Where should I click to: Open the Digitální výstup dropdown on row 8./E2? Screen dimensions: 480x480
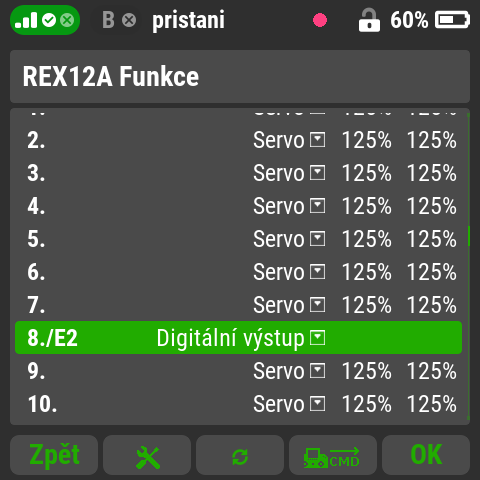[x=241, y=338]
